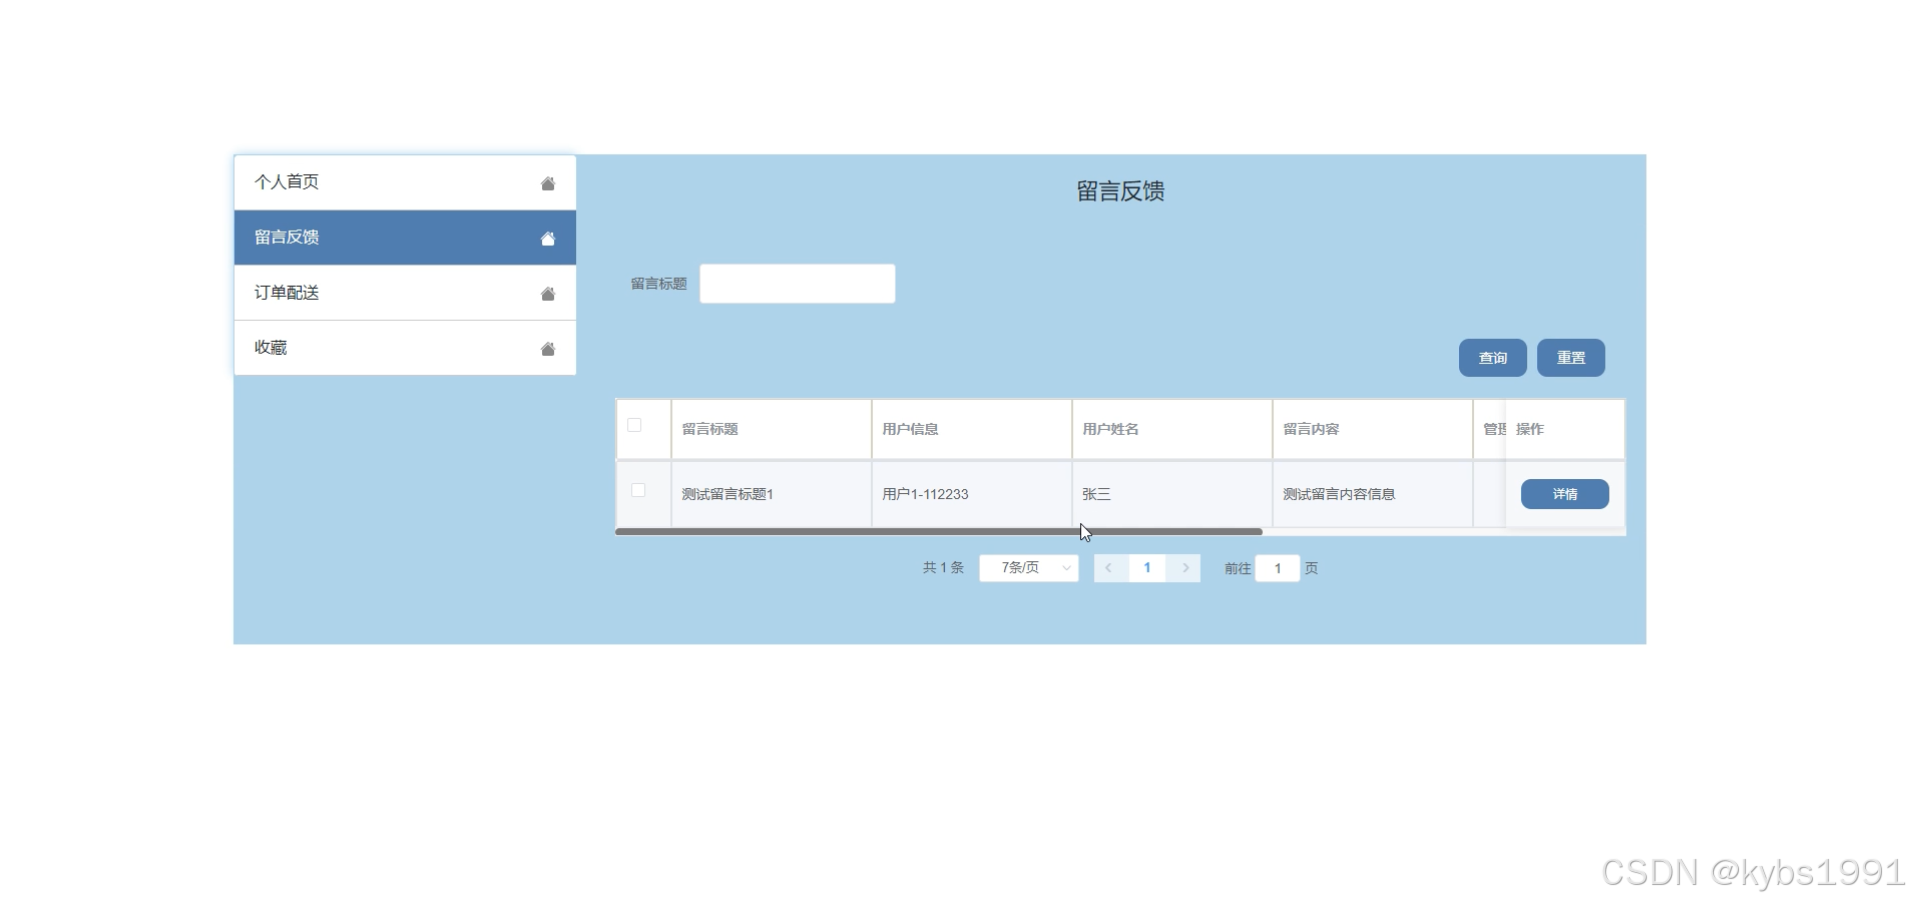
Task: Click cell 测试留言内容信息
Action: coord(1372,494)
